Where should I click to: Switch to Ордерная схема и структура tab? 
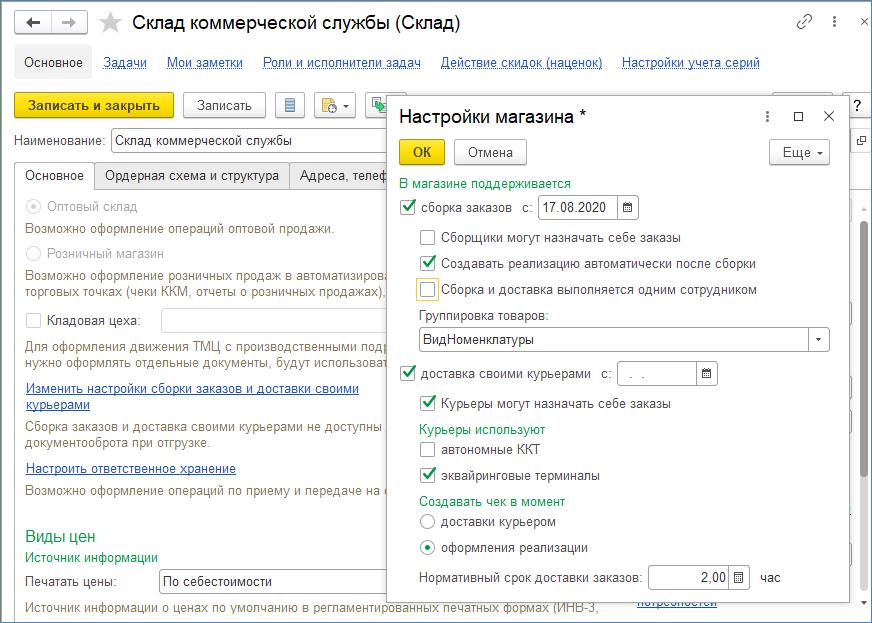tap(192, 176)
